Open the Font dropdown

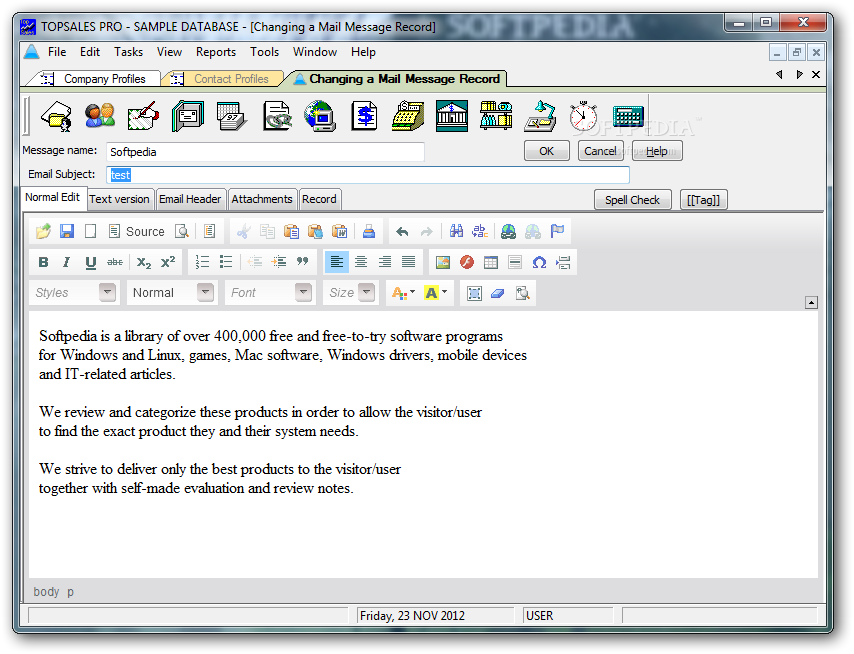[x=270, y=293]
